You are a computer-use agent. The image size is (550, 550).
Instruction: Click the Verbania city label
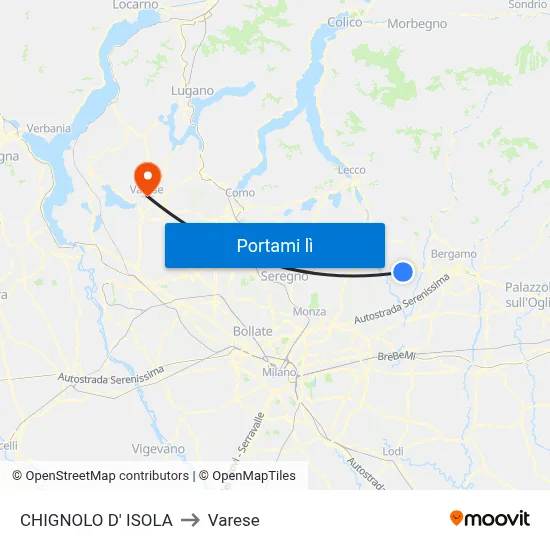click(49, 128)
